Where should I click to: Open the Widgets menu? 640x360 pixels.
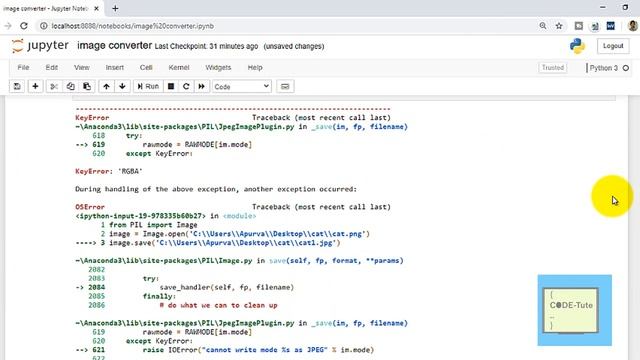[218, 68]
